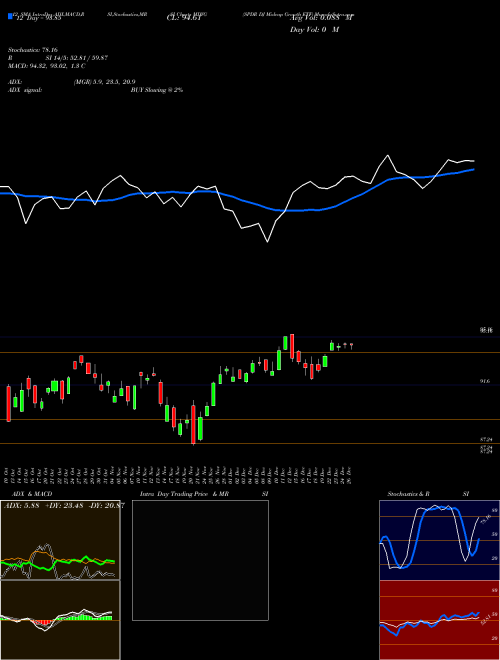Screen dimensions: 500x660
Task: Click the 'Day Vol: 0 M' text
Action: click(314, 29)
